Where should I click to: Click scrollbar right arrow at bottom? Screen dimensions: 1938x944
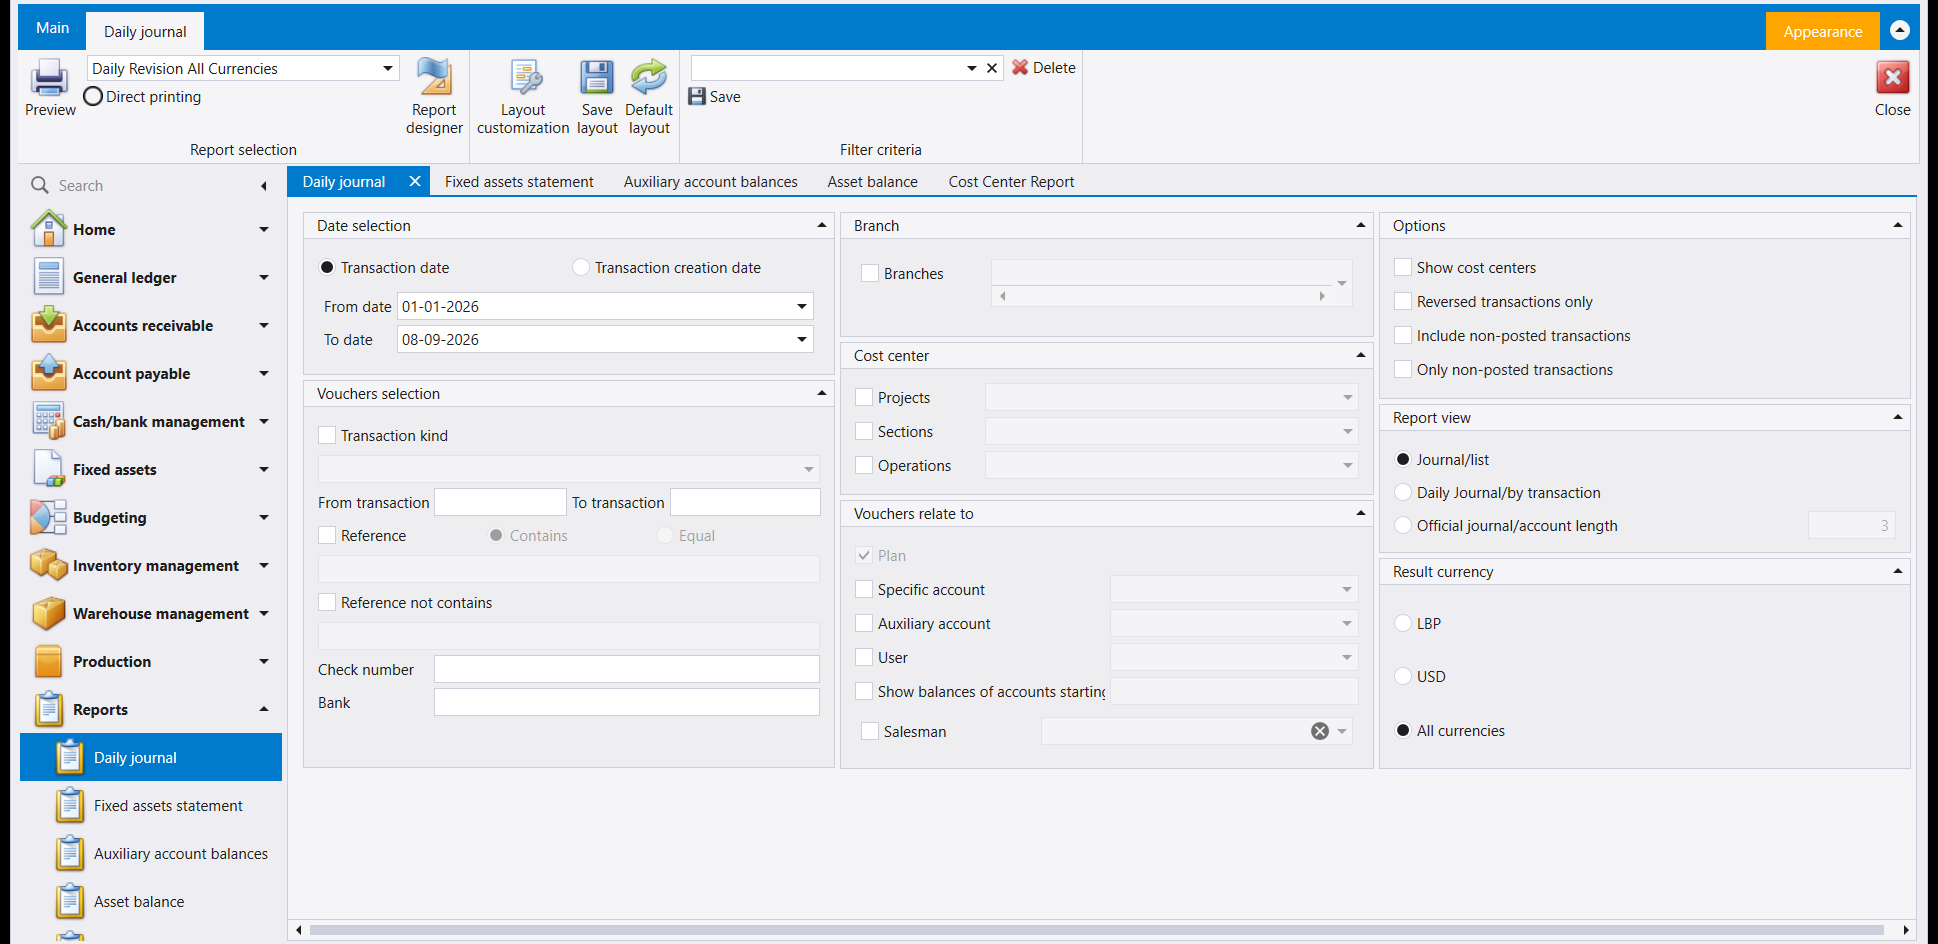[x=1905, y=930]
